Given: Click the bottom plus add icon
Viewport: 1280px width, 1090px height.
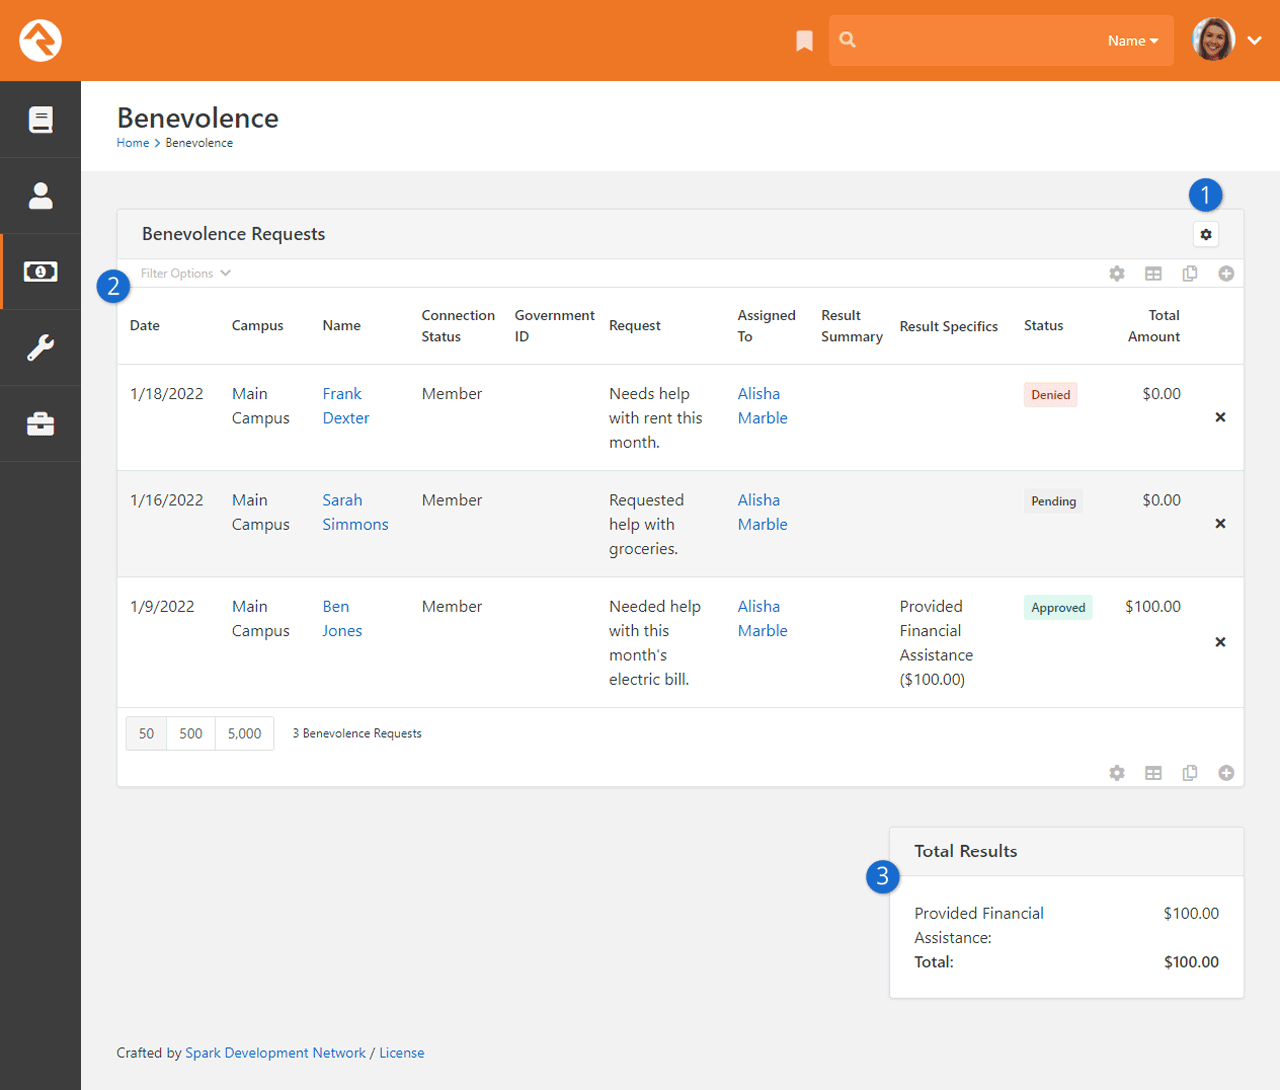Looking at the screenshot, I should tap(1226, 773).
